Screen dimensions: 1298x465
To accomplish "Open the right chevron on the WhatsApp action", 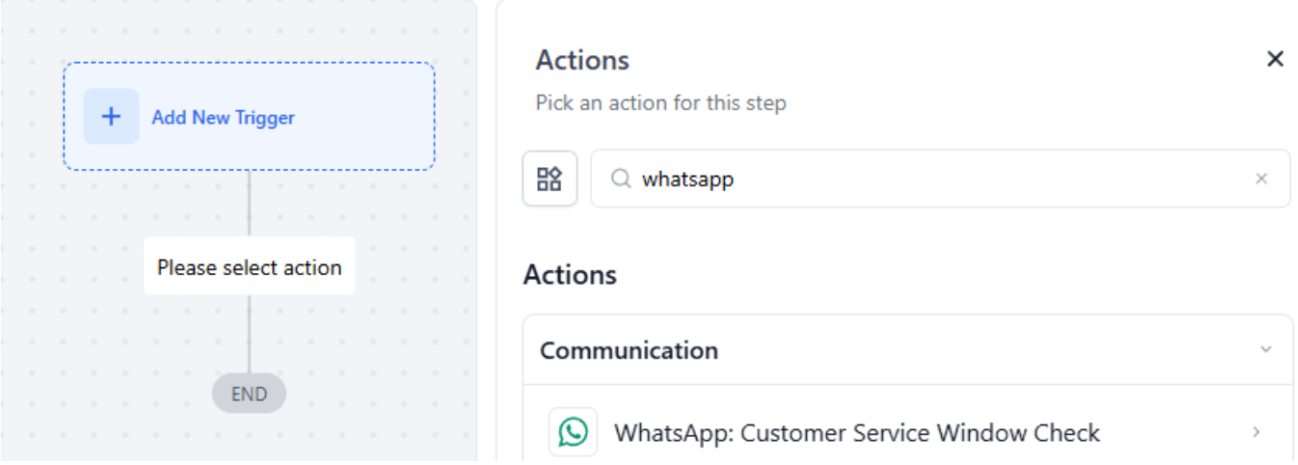I will (x=1257, y=433).
